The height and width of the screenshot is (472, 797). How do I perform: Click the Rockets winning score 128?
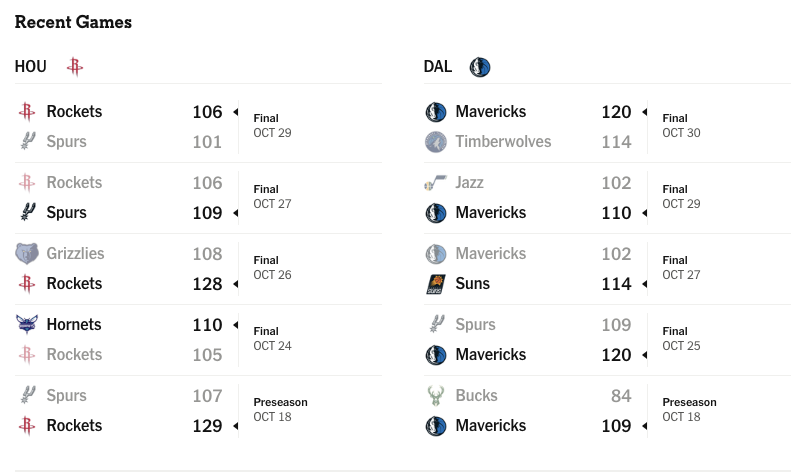pyautogui.click(x=207, y=284)
